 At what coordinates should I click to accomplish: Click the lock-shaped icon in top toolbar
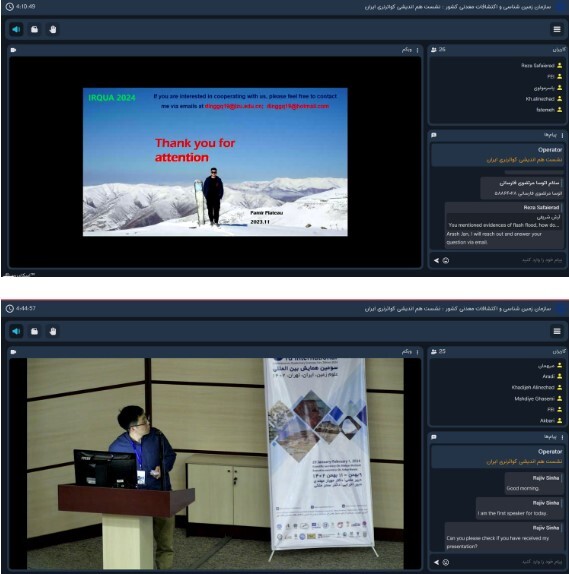[34, 29]
